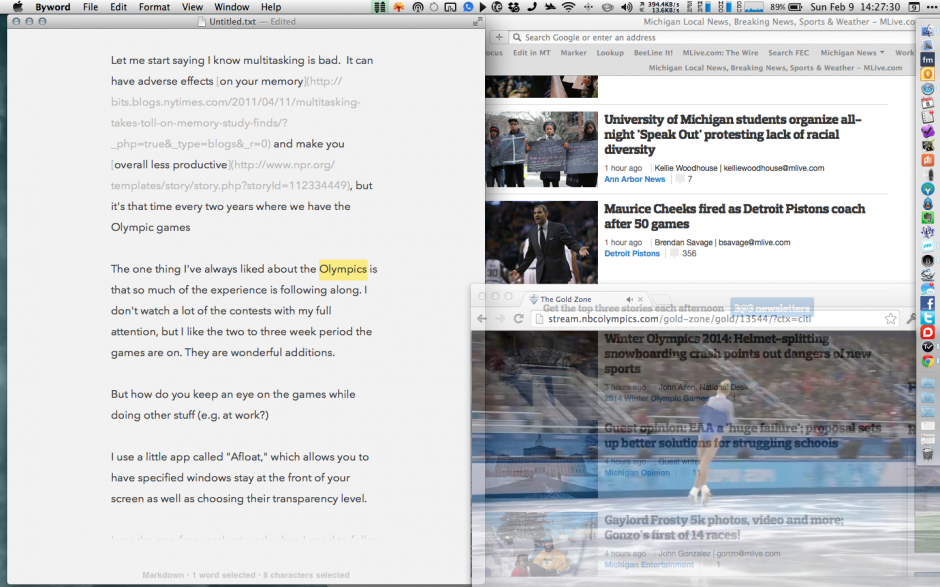Open the Format menu
This screenshot has width=940, height=587.
[154, 7]
